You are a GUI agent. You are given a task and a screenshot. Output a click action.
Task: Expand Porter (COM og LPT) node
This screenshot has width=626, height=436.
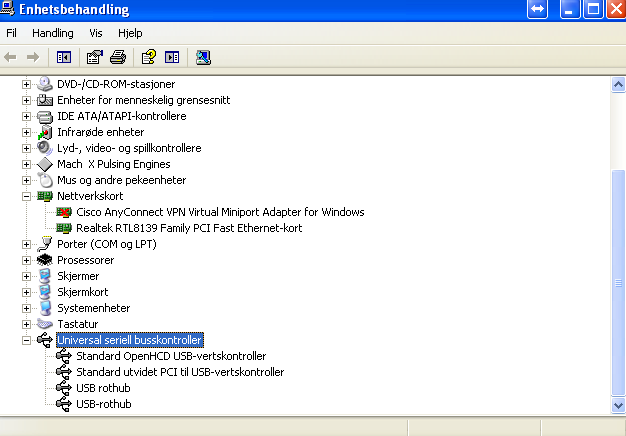(26, 244)
